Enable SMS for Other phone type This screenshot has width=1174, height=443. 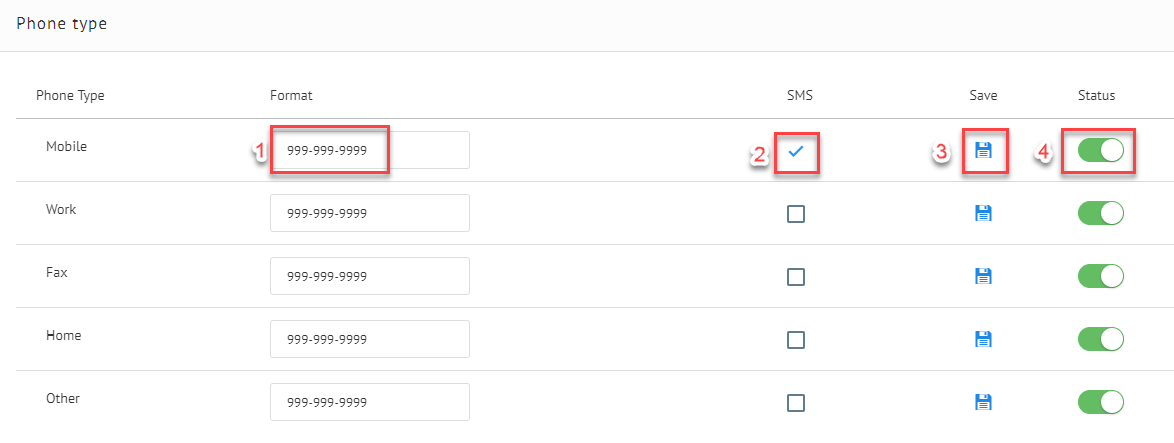click(x=796, y=403)
